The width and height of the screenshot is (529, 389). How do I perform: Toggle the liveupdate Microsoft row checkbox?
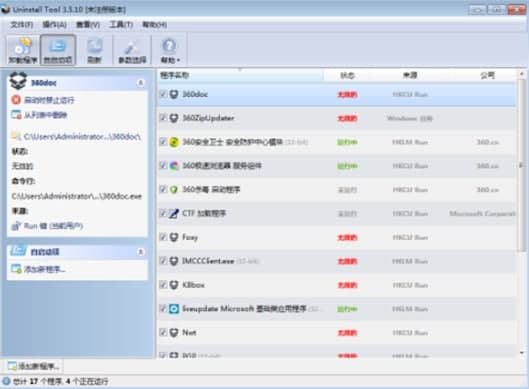[163, 308]
